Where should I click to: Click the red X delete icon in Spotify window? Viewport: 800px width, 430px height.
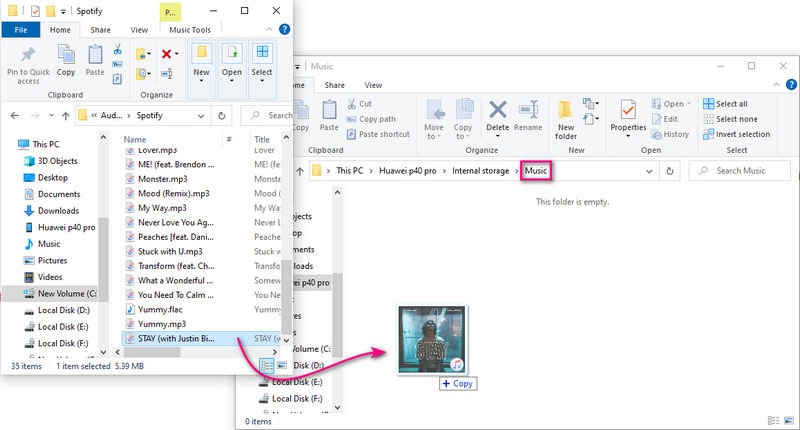click(166, 54)
